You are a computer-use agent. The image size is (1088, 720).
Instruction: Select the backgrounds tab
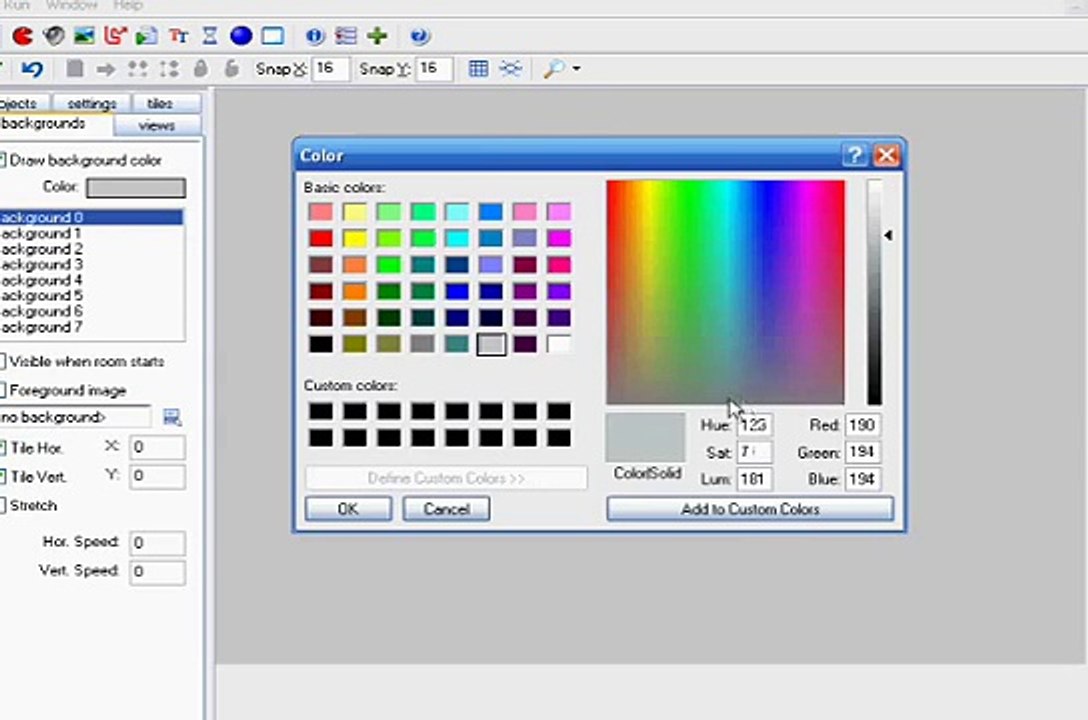(x=55, y=123)
